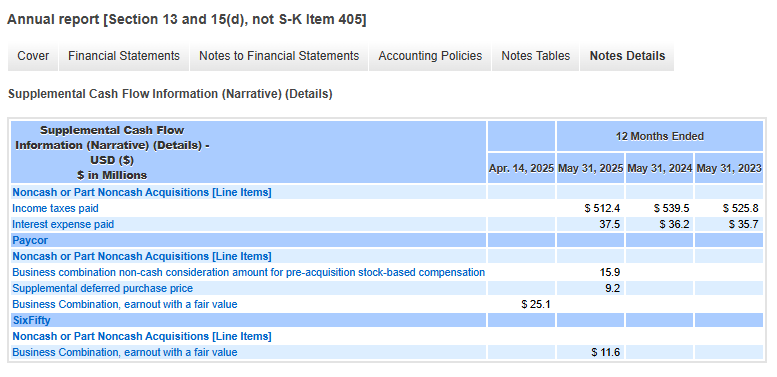Screen dimensions: 777x377
Task: Click Supplemental deferred purchase price link
Action: pyautogui.click(x=103, y=288)
